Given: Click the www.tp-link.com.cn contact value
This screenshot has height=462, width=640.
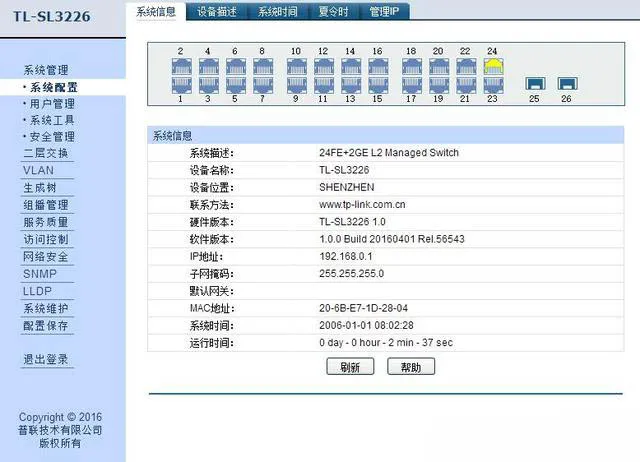Looking at the screenshot, I should [x=362, y=204].
